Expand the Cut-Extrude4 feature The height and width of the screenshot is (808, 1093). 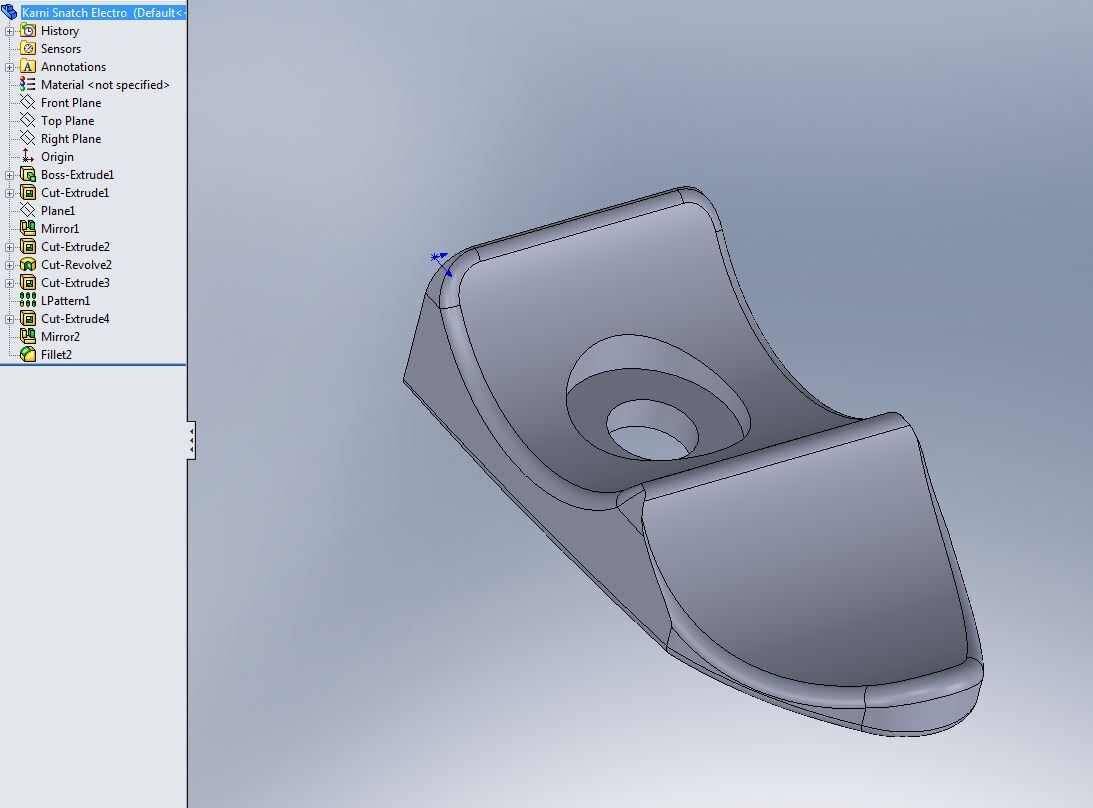tap(9, 319)
